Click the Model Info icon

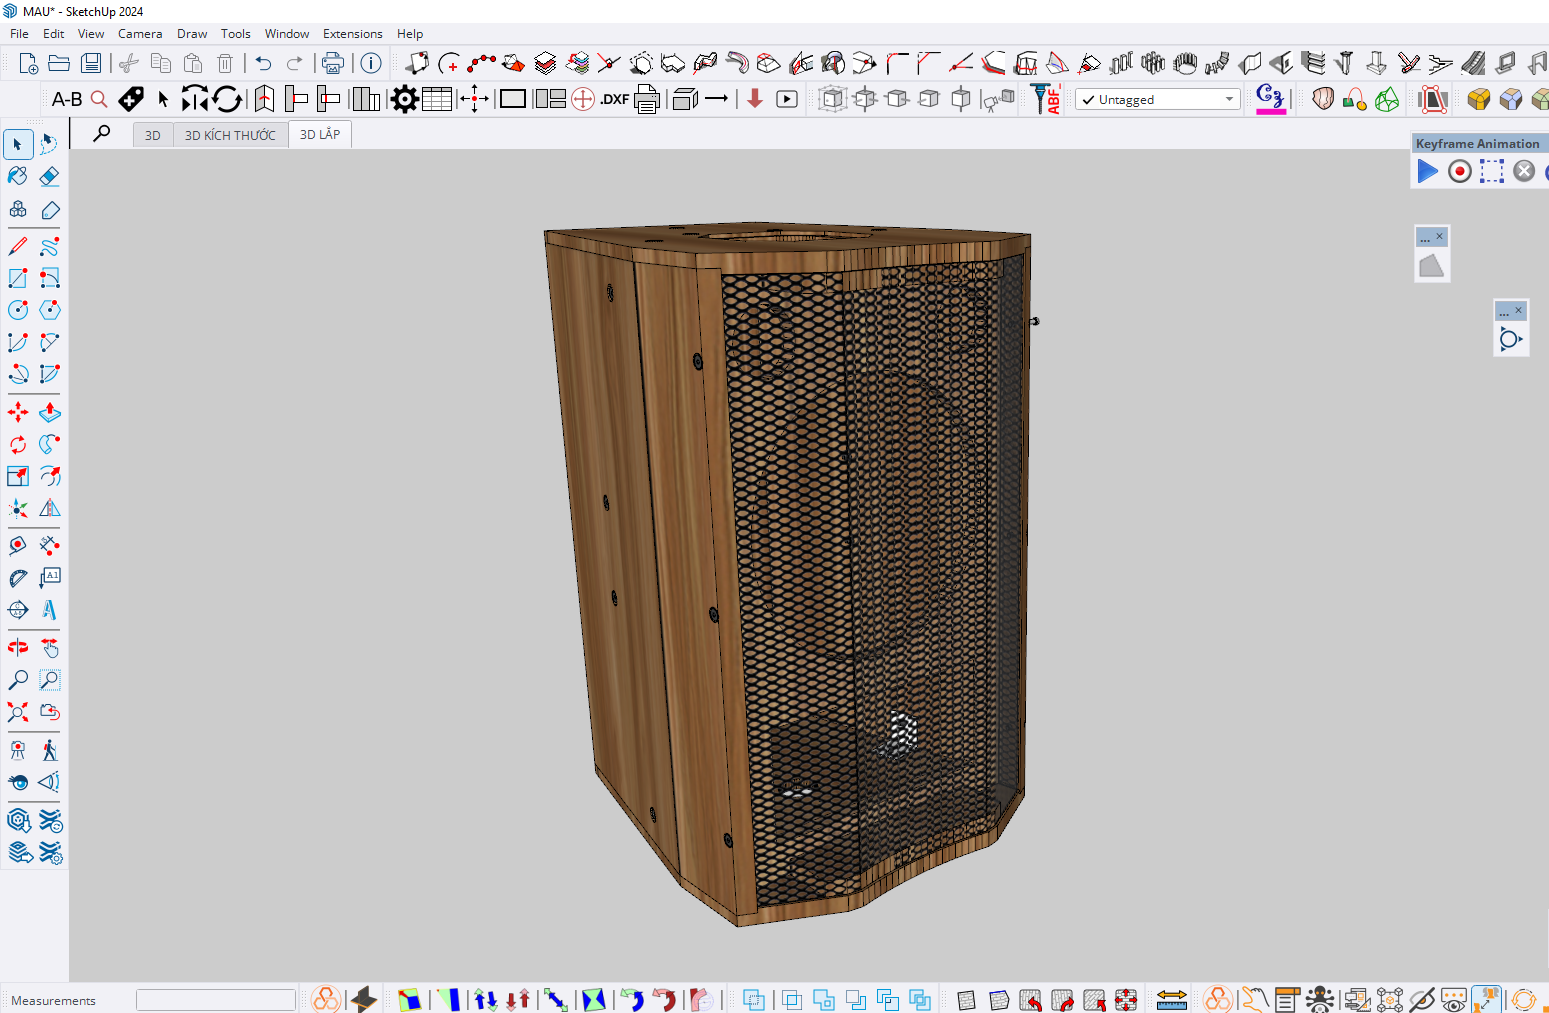coord(371,63)
